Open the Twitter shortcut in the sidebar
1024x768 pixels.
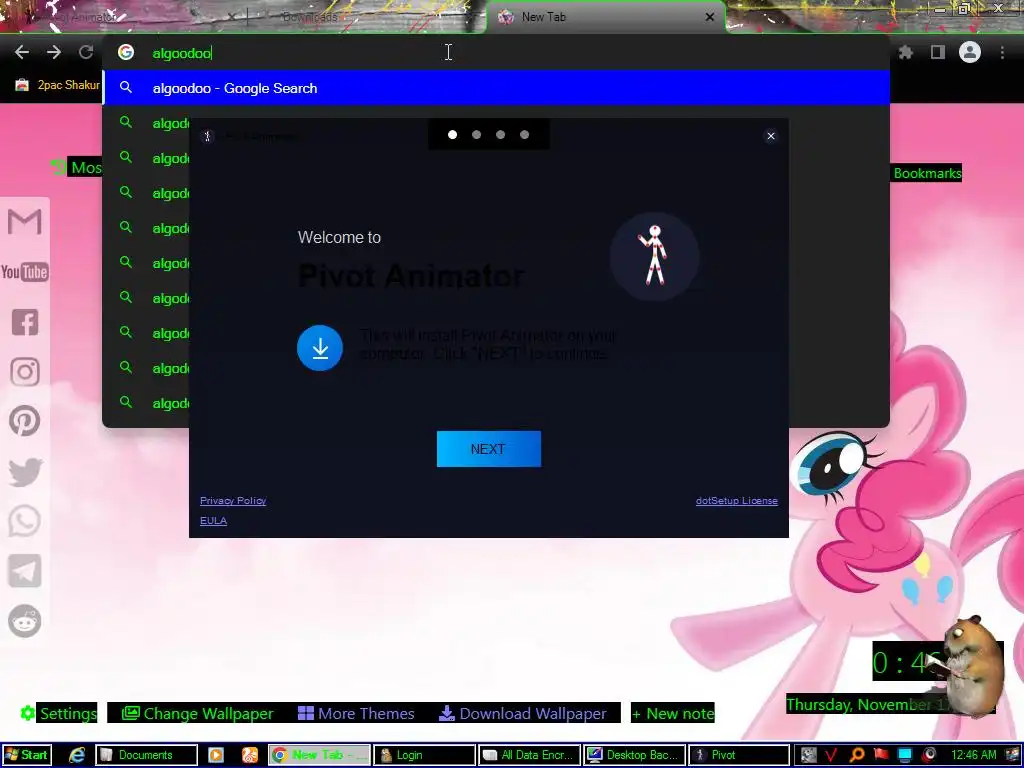25,472
